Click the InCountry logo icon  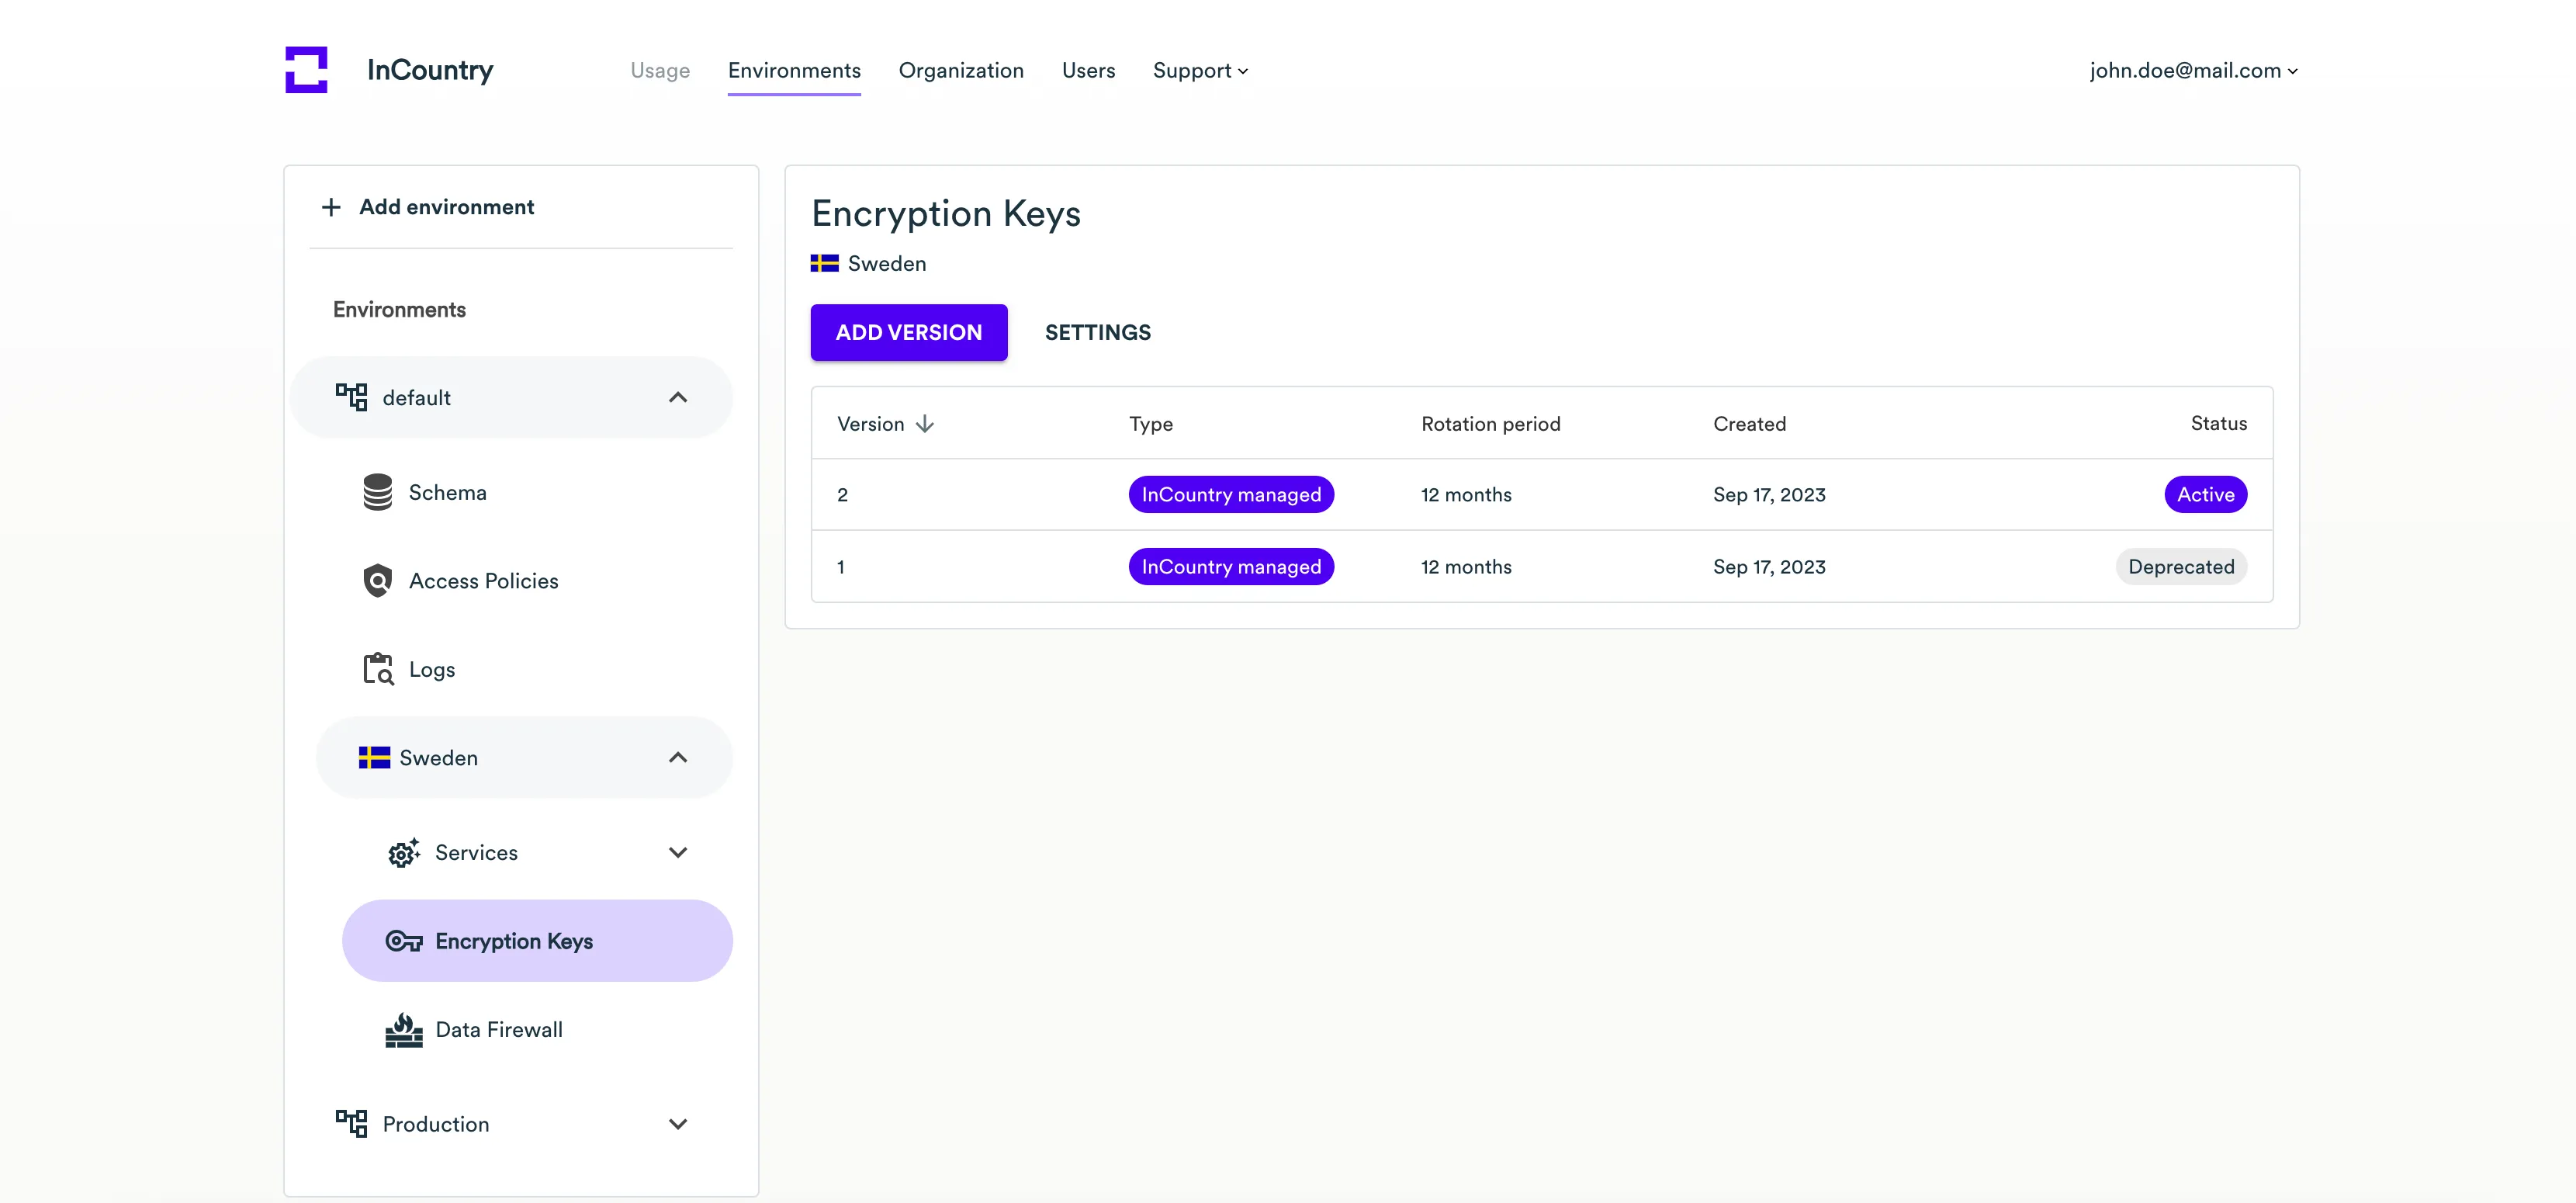click(x=306, y=70)
